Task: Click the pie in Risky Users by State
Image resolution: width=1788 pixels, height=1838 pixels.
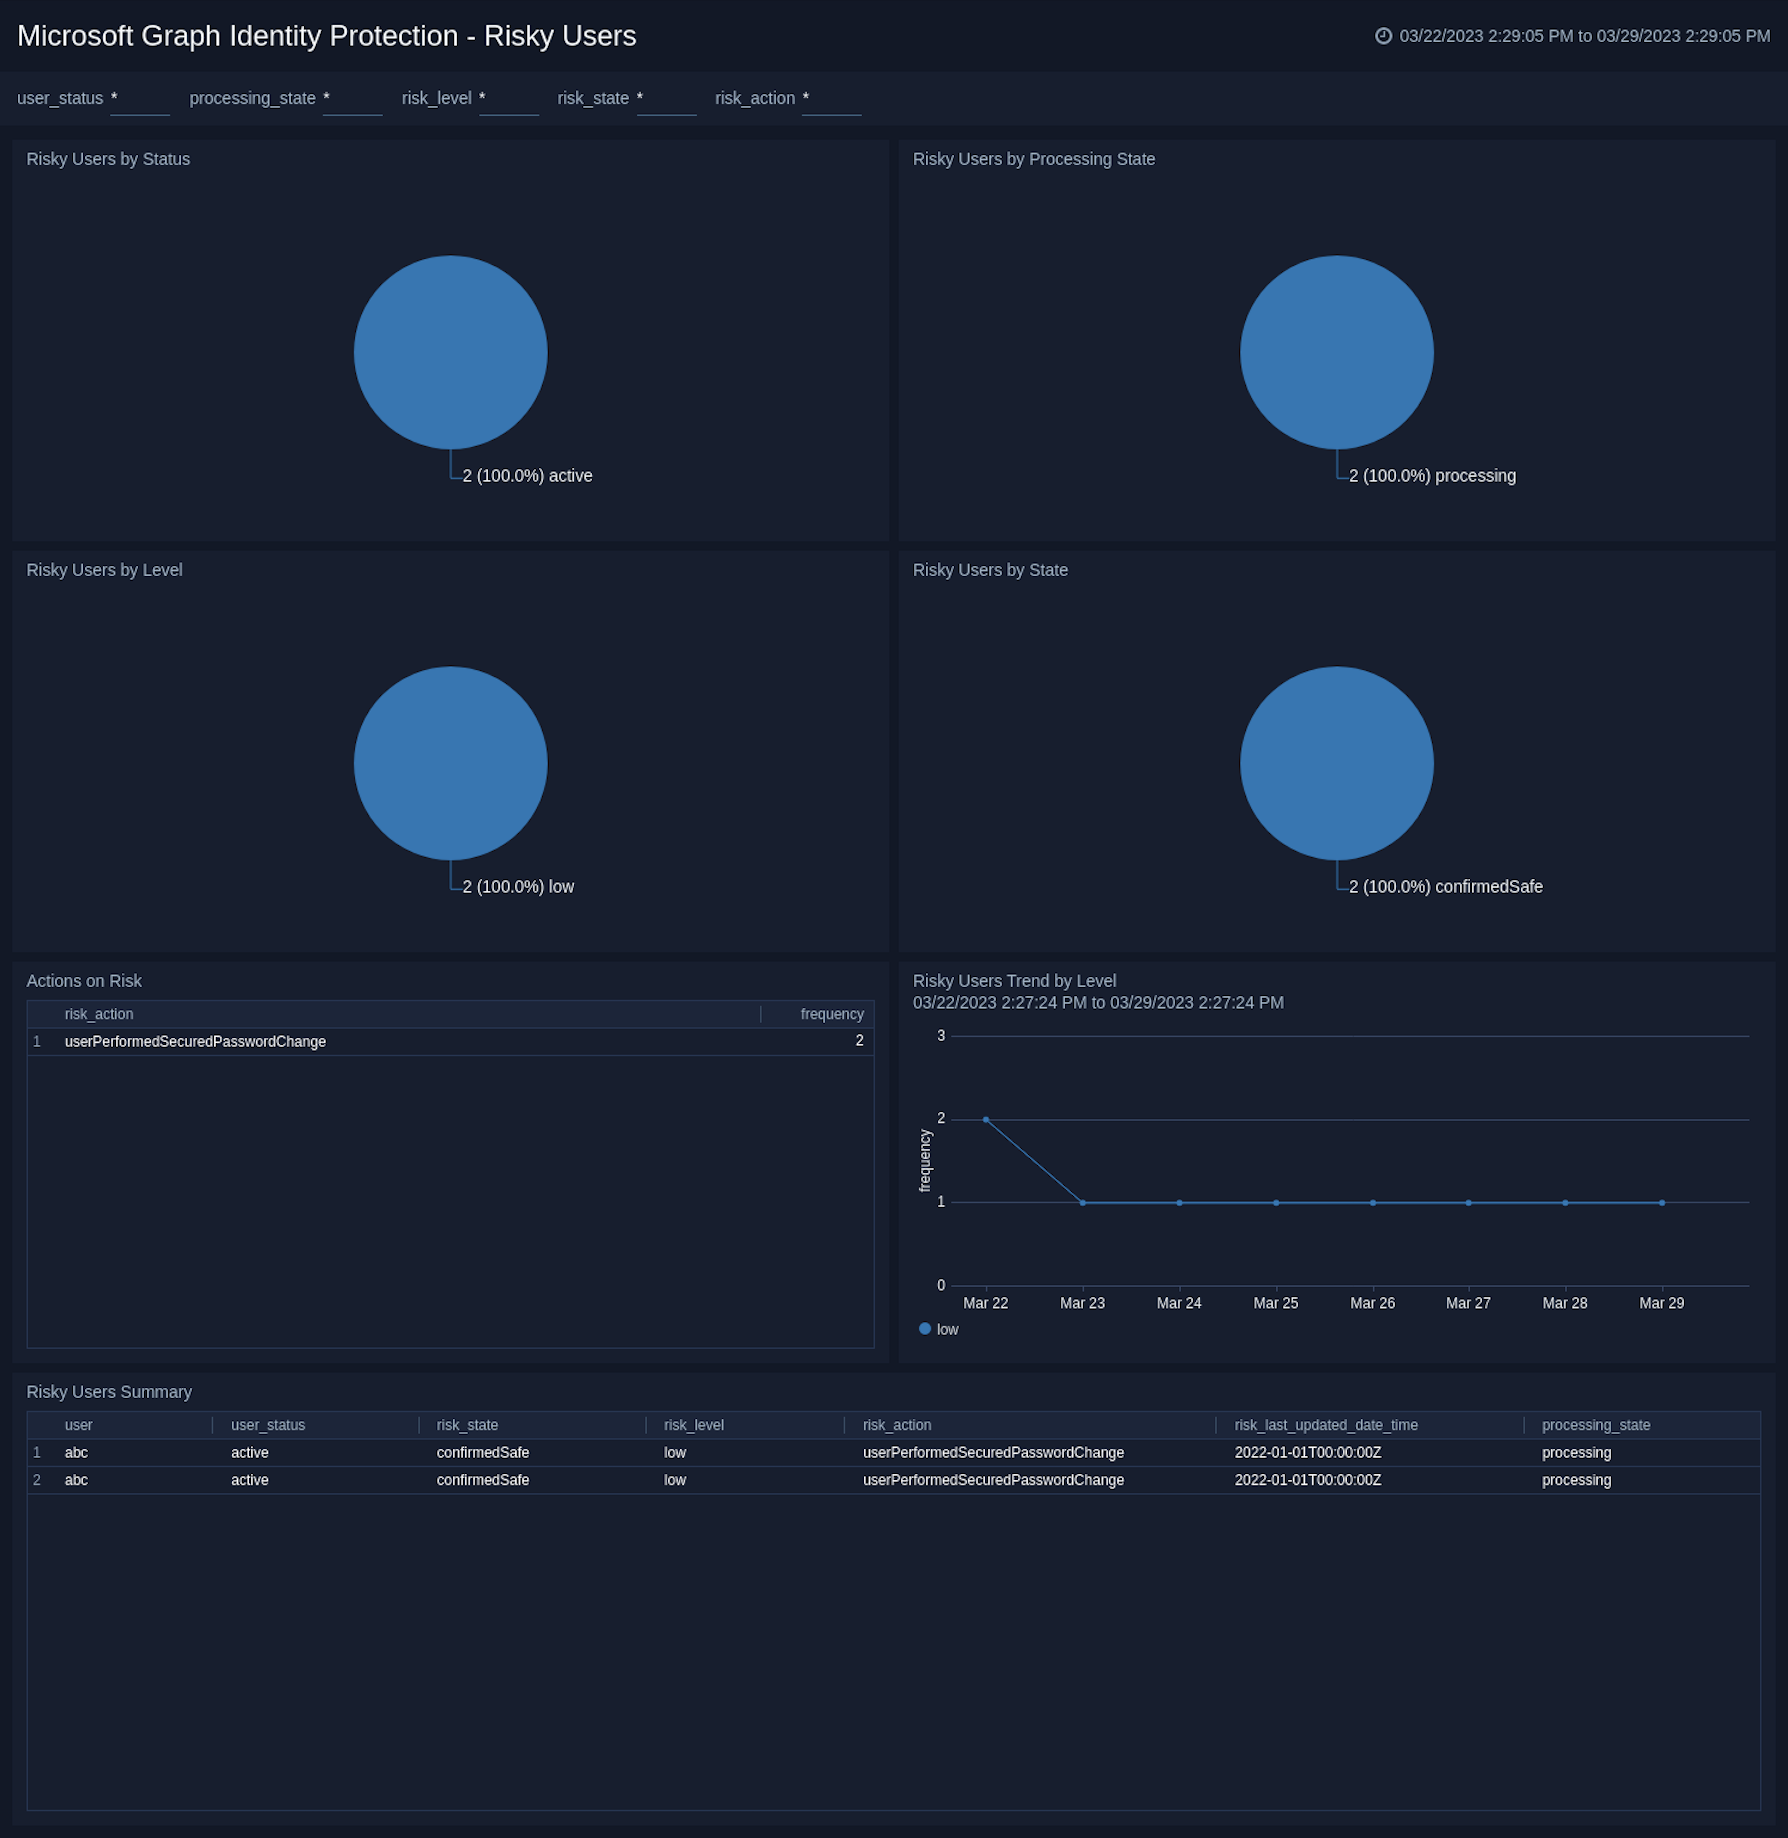Action: (1337, 763)
